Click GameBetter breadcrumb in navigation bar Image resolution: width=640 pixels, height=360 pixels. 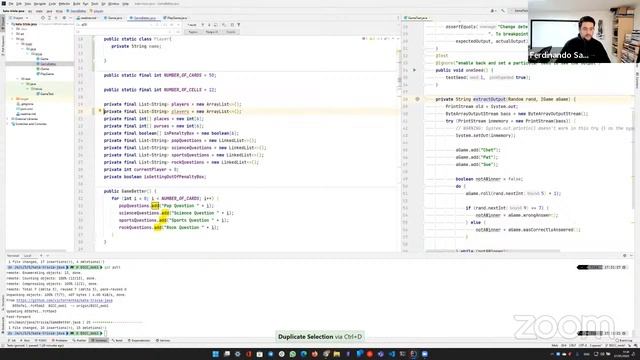pyautogui.click(x=76, y=11)
